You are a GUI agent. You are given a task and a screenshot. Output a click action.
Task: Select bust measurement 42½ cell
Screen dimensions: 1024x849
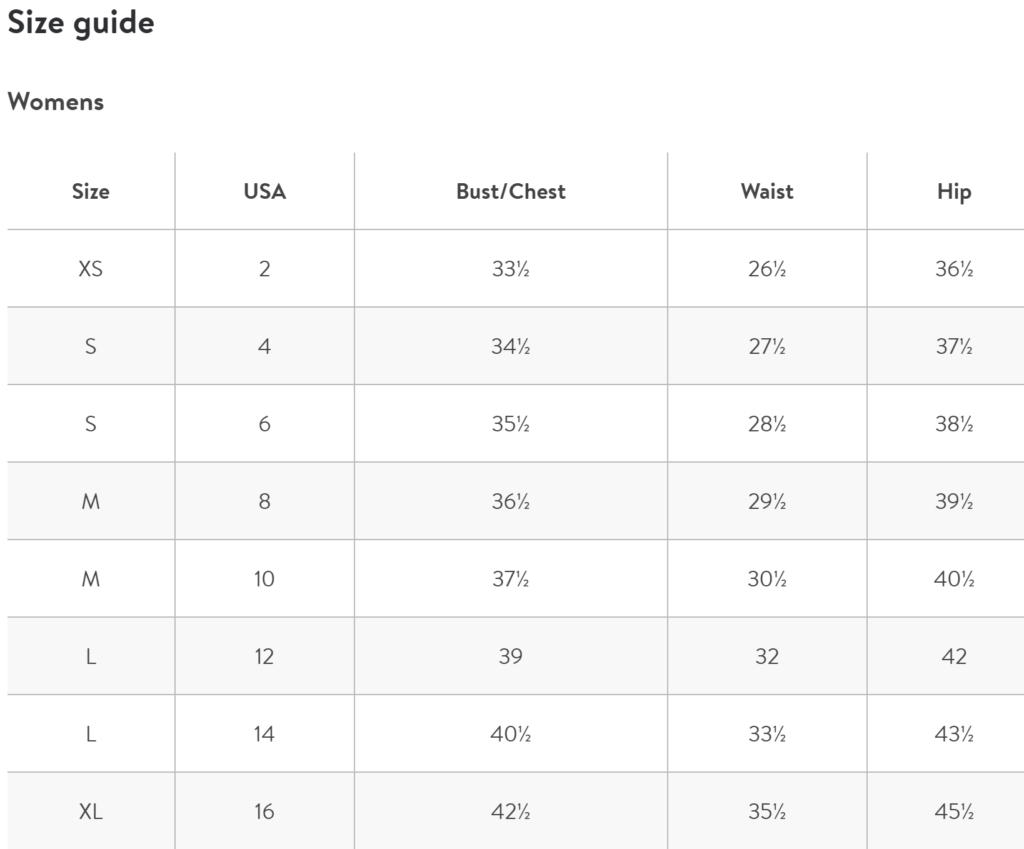[x=511, y=811]
